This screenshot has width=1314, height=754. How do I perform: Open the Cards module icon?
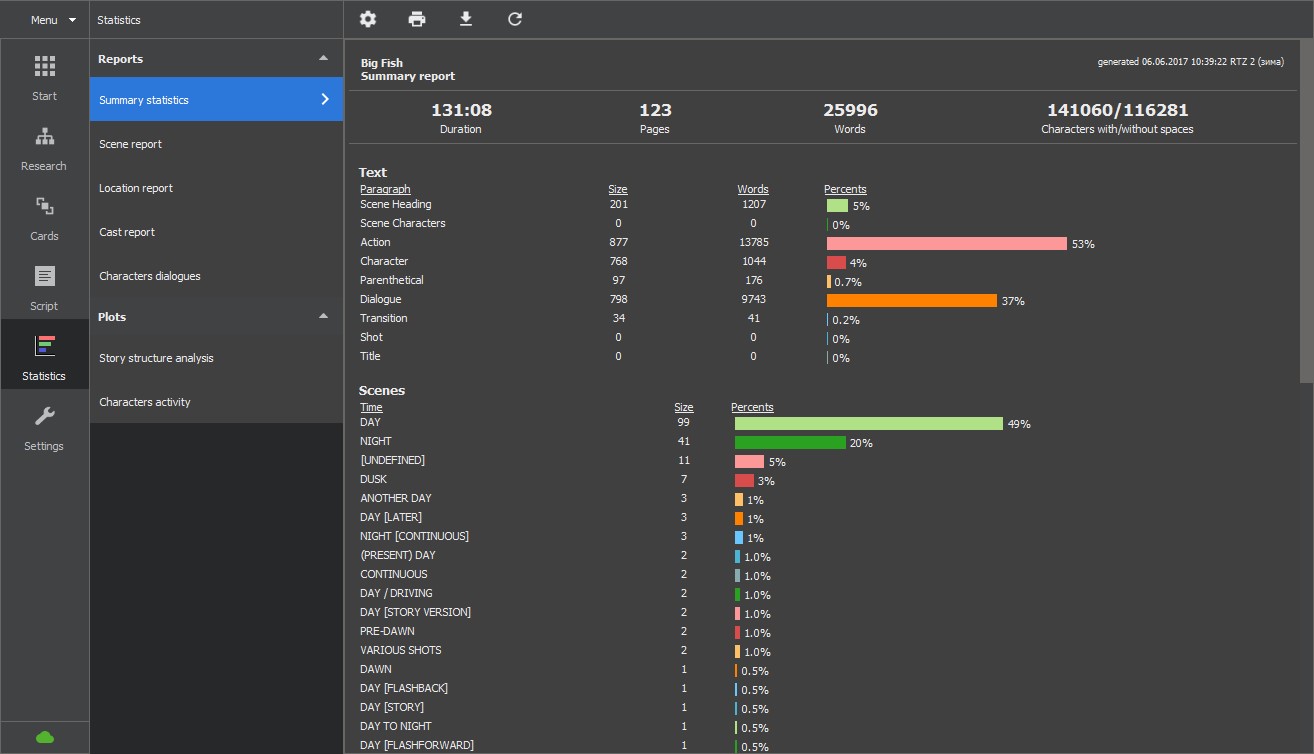point(44,207)
